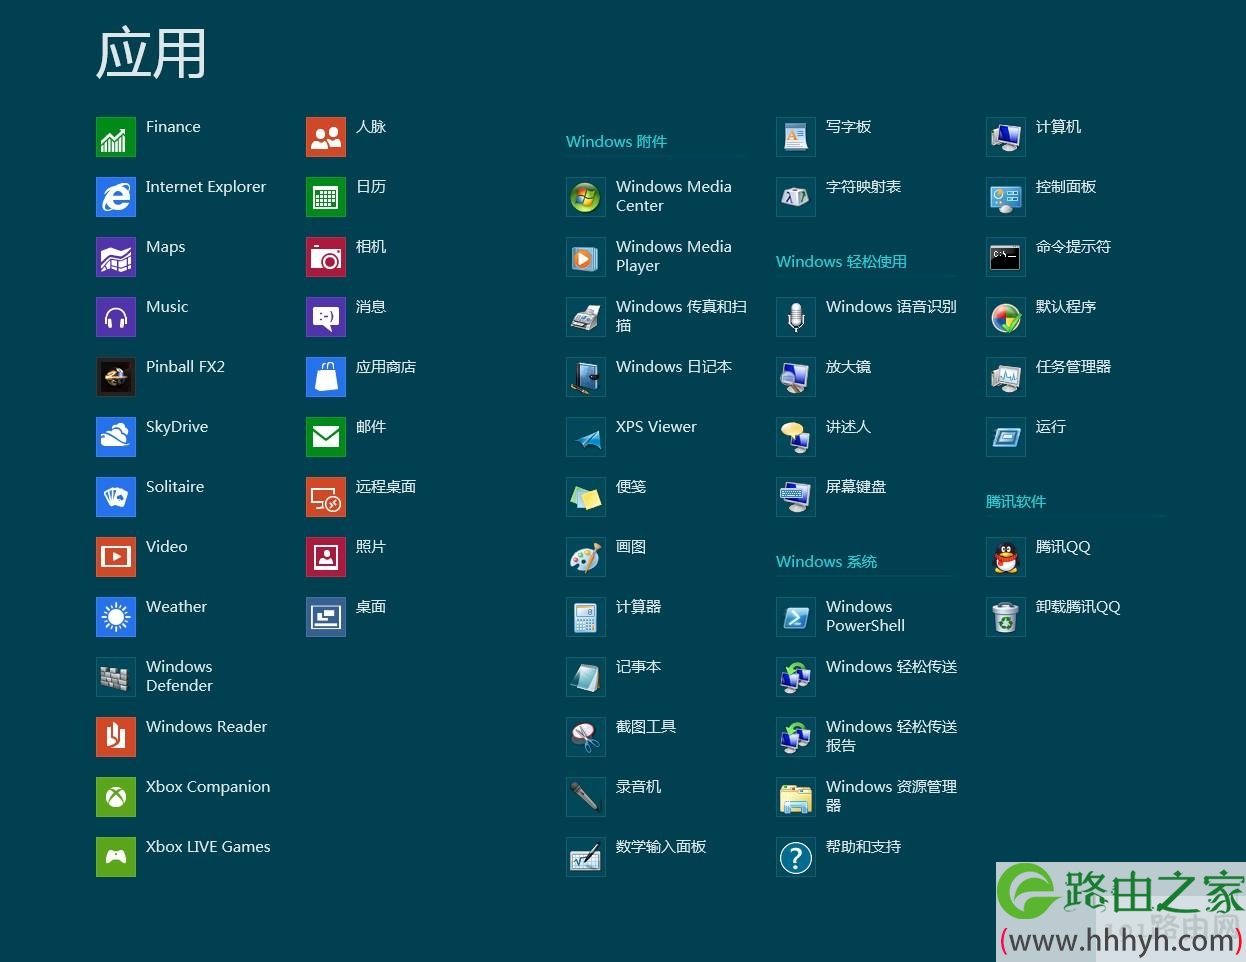Screen dimensions: 1246x962
Task: Open Windows 日记本 journal icon
Action: point(586,377)
